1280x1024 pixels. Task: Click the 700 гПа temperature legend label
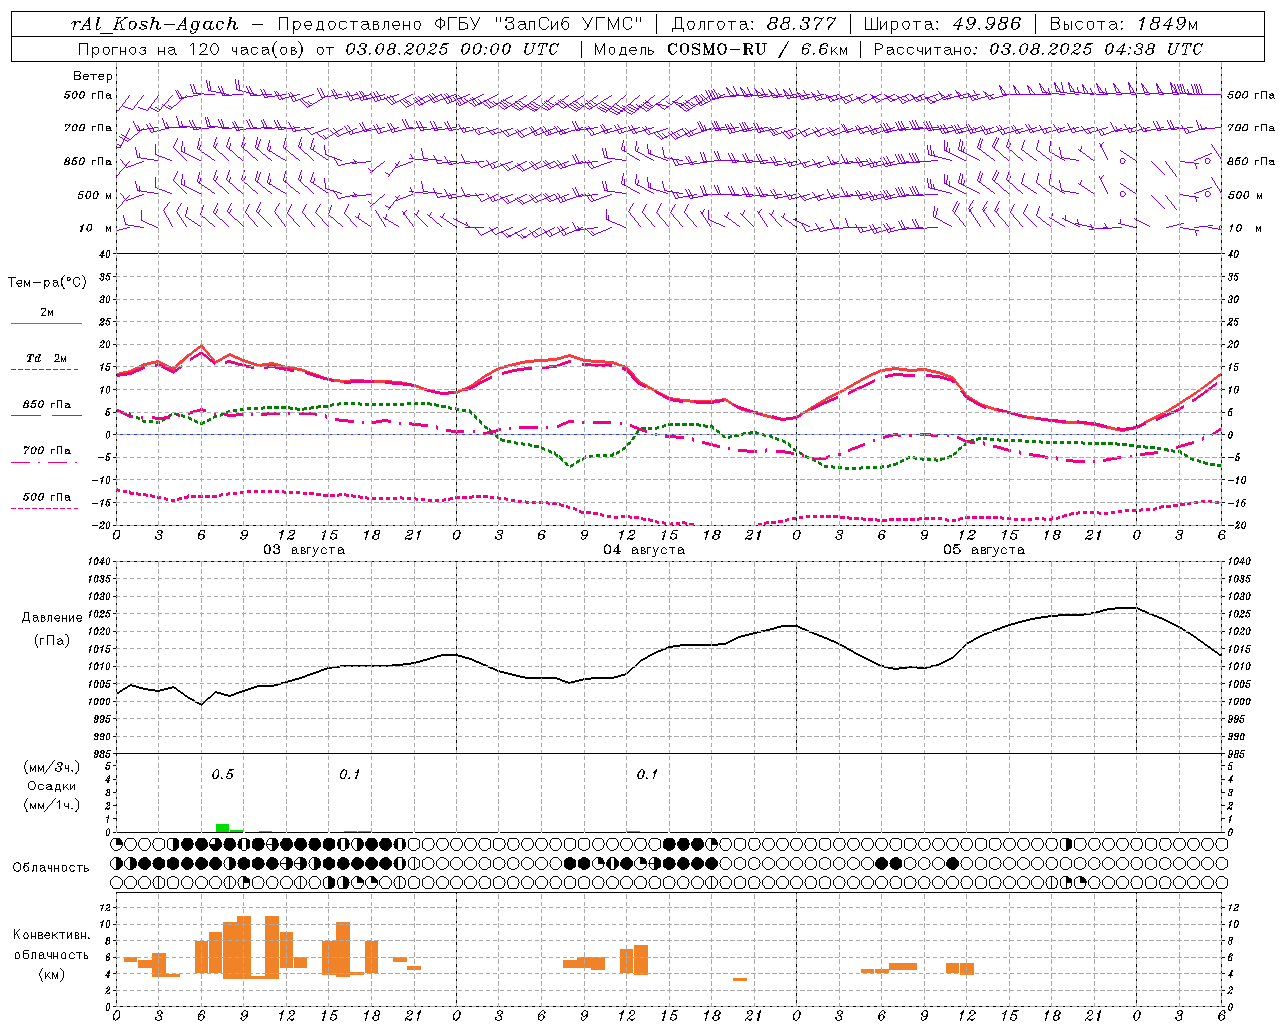click(47, 450)
